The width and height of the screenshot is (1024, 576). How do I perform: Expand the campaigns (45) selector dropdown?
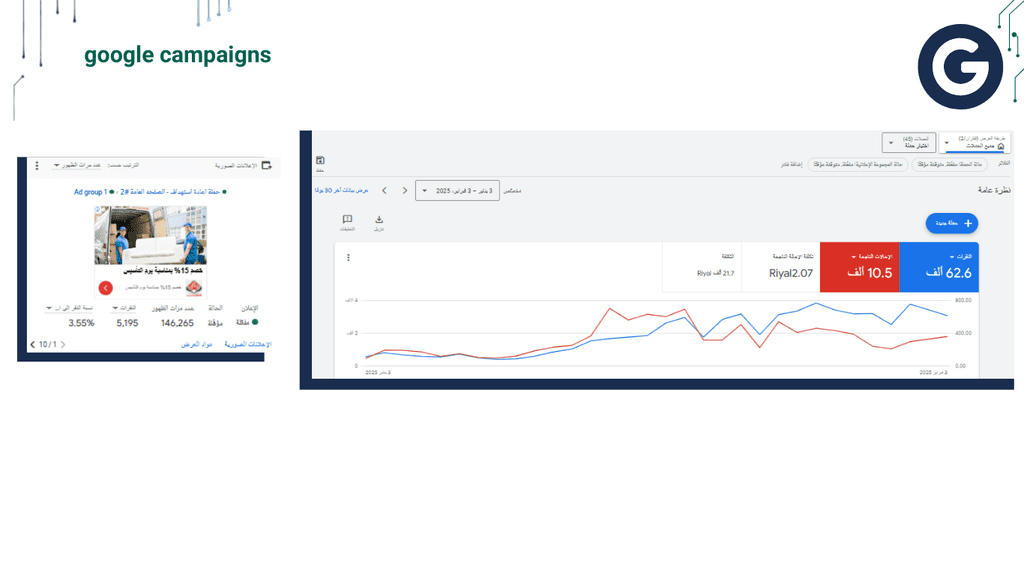pos(908,142)
